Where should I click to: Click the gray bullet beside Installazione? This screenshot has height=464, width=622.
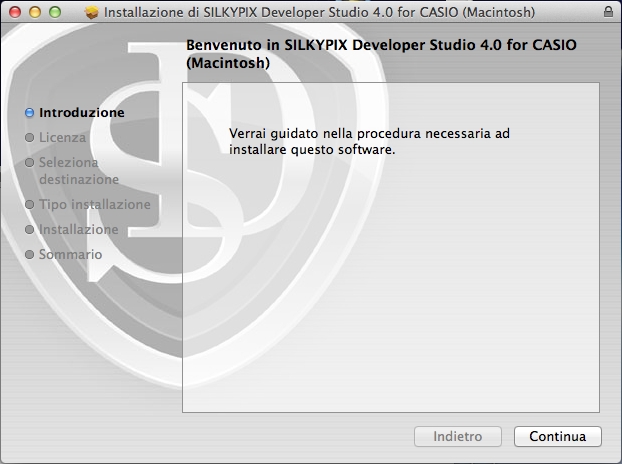[x=30, y=230]
